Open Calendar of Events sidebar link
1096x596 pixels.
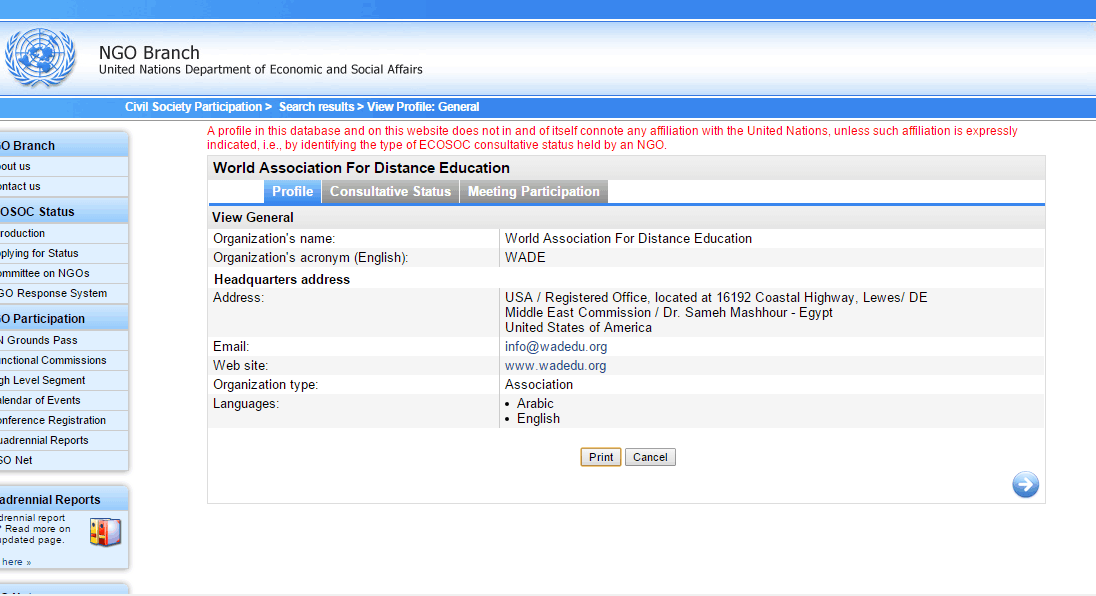[x=41, y=401]
